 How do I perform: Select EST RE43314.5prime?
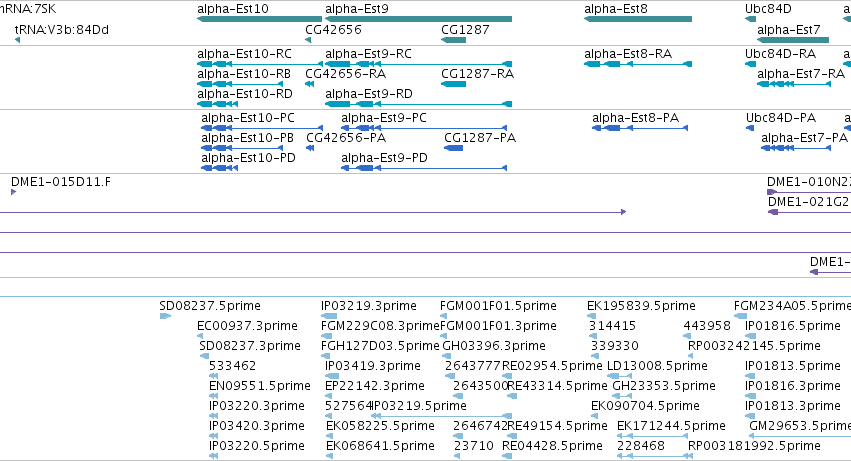pyautogui.click(x=557, y=386)
